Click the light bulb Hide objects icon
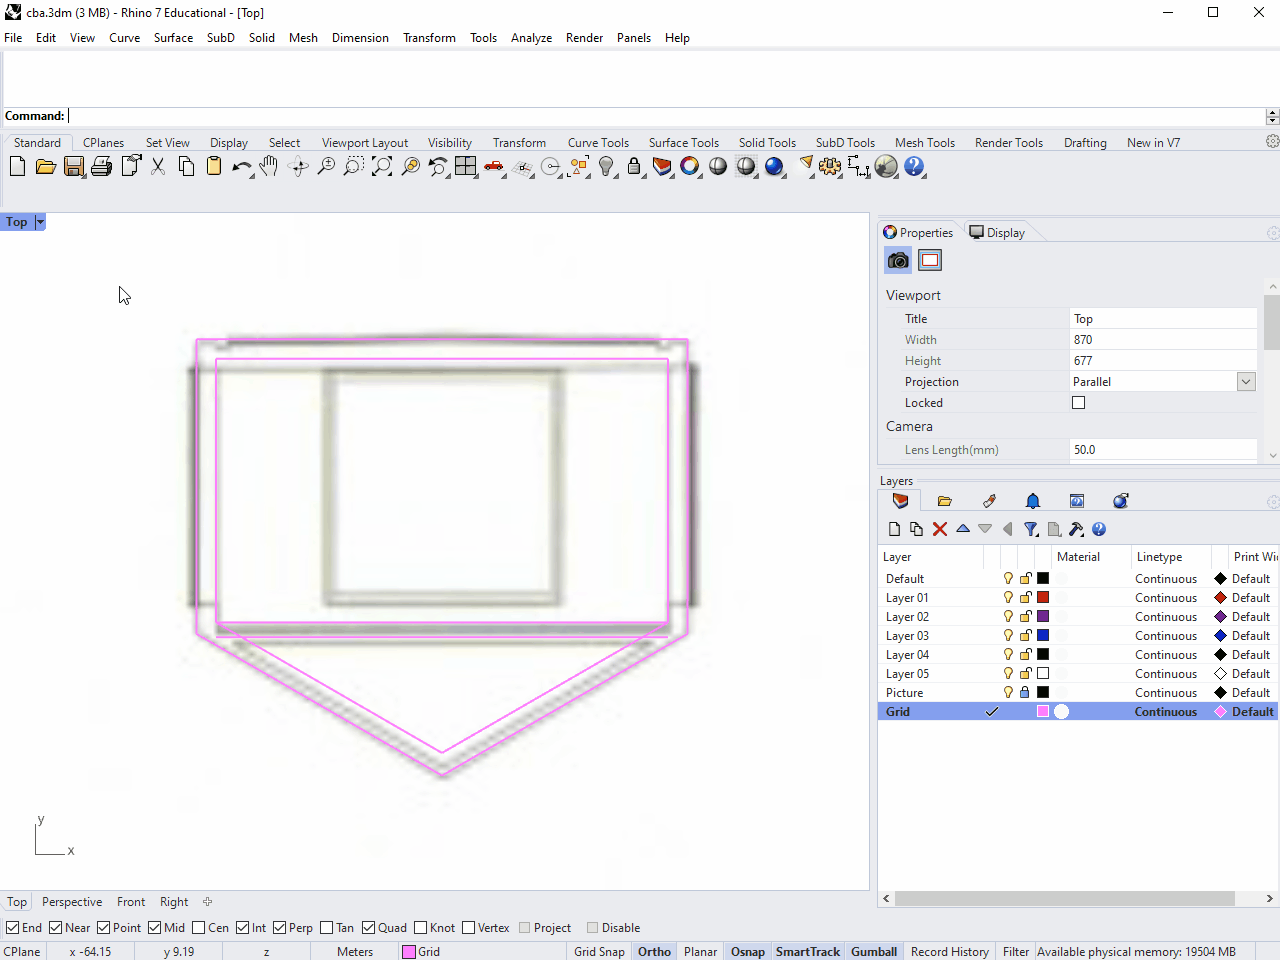Viewport: 1280px width, 960px height. pyautogui.click(x=606, y=167)
